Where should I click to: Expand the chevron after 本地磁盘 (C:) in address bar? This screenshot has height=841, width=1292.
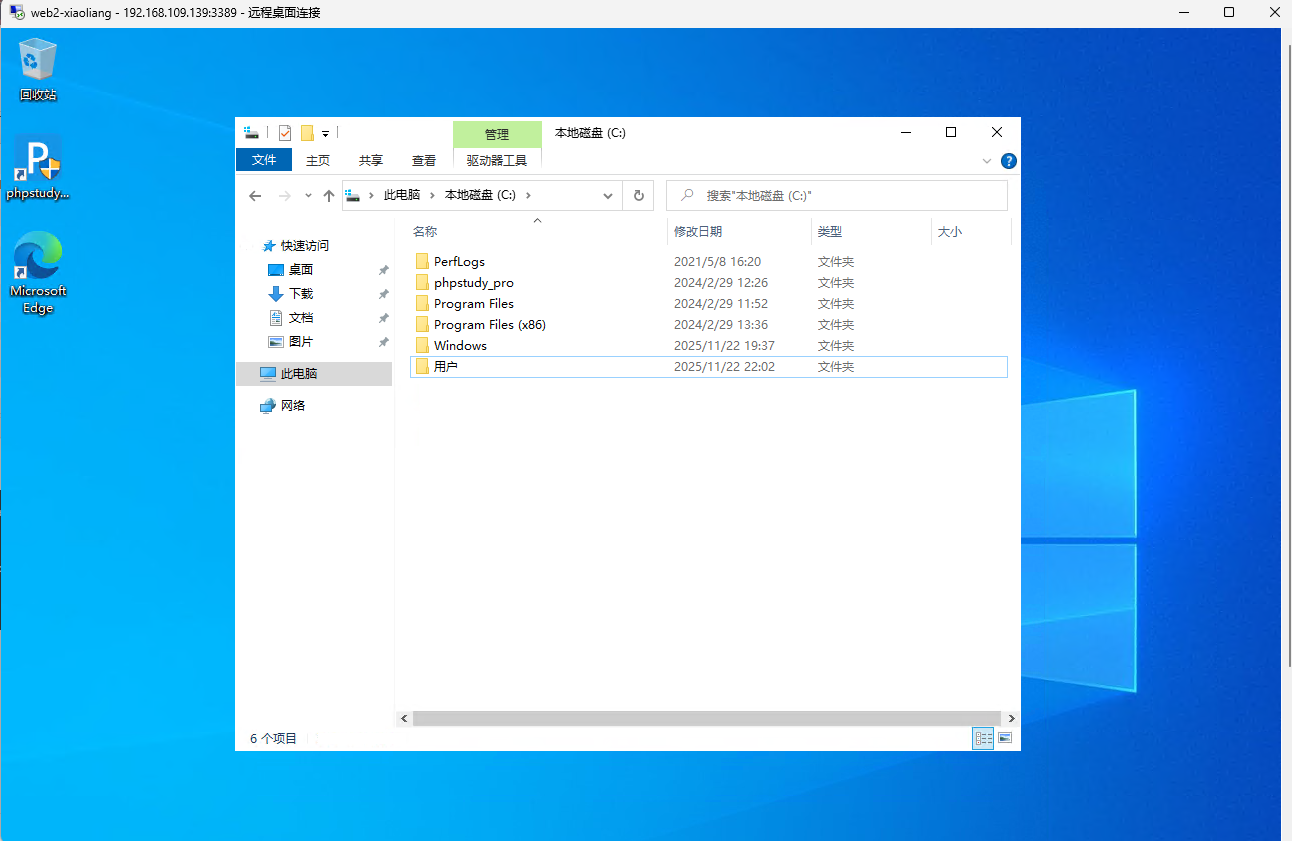[528, 196]
